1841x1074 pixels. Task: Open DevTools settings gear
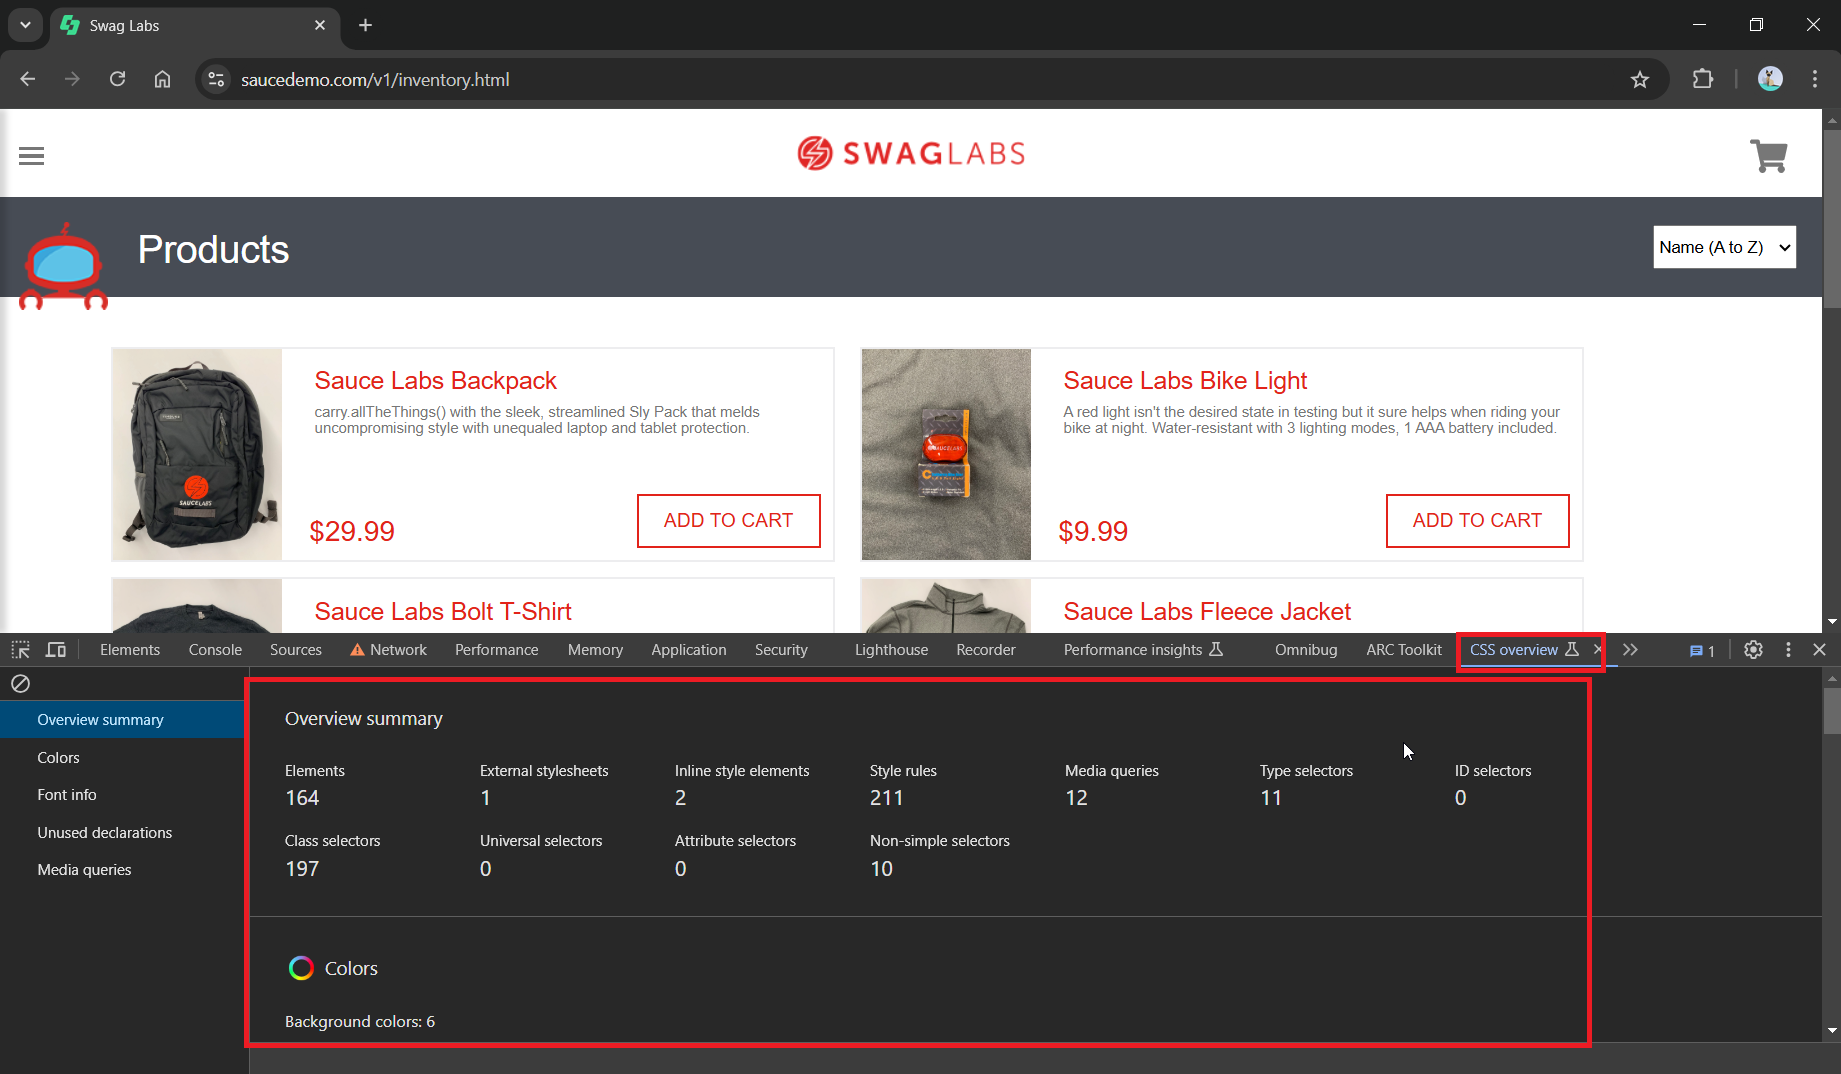(1753, 650)
